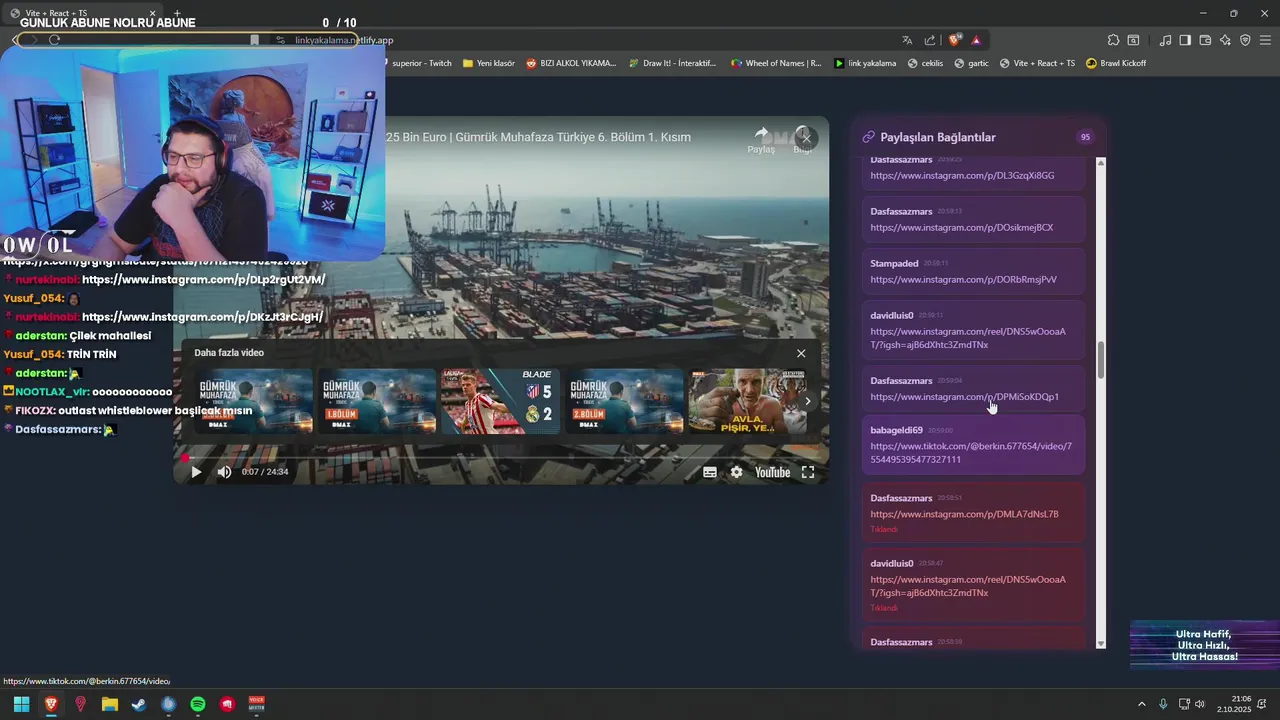Toggle subtitles in the YouTube player
This screenshot has width=1280, height=720.
[710, 472]
